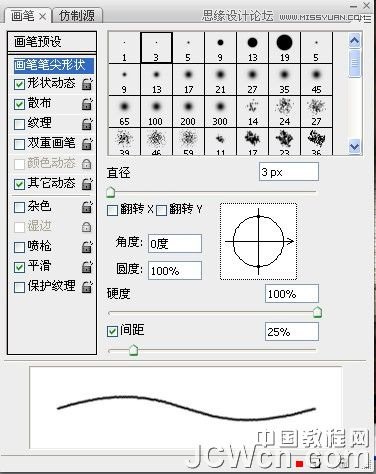
Task: Click the 直径 slider handle
Action: pos(110,192)
